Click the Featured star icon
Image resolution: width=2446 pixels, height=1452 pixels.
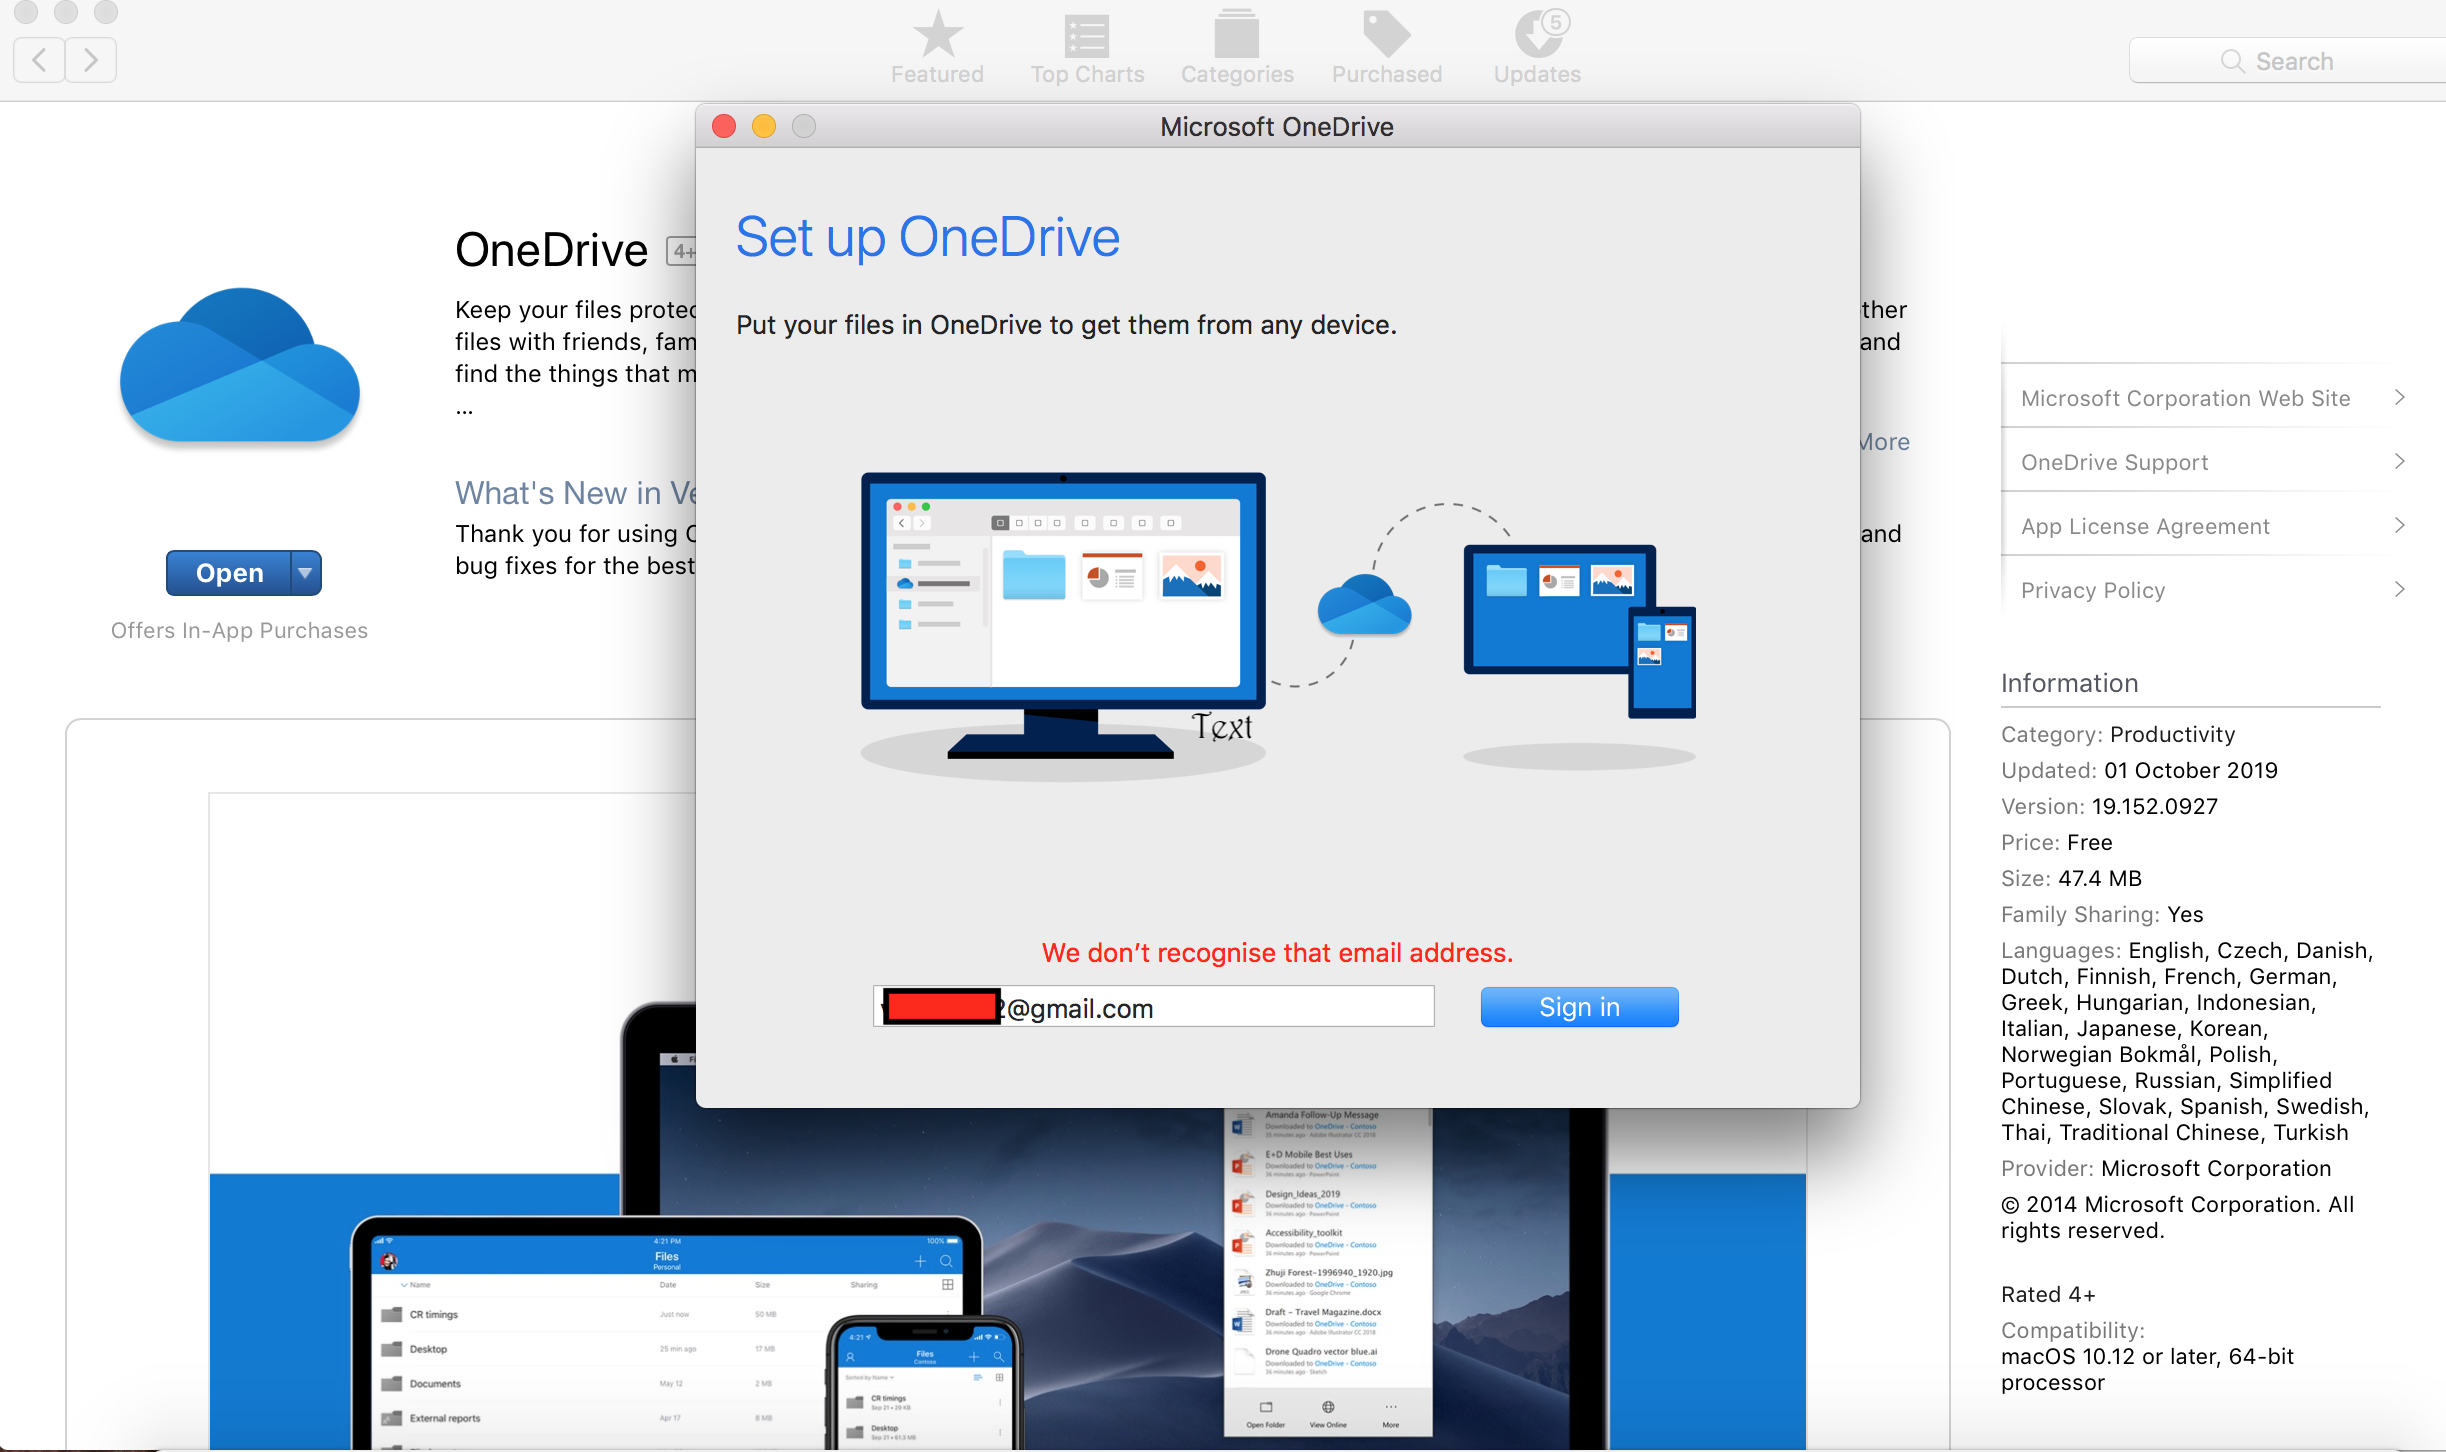[937, 36]
